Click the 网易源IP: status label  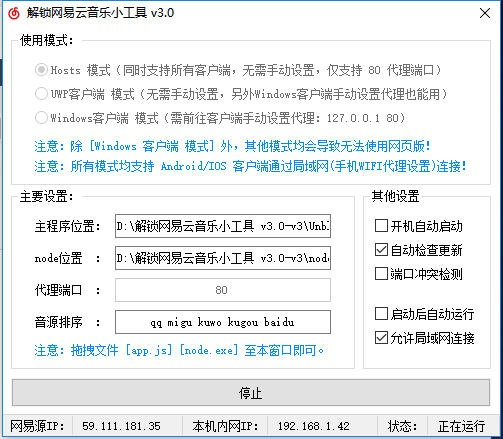(37, 426)
